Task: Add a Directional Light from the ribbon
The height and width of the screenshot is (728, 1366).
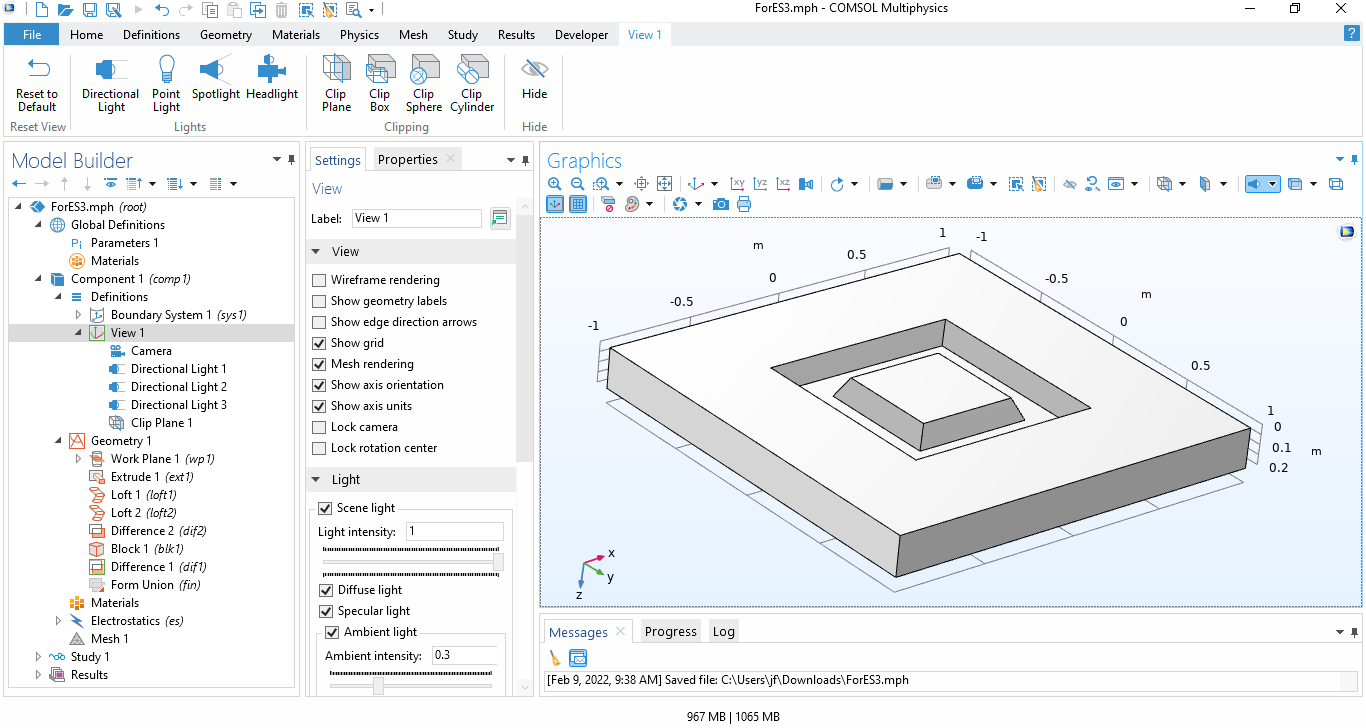Action: point(110,84)
